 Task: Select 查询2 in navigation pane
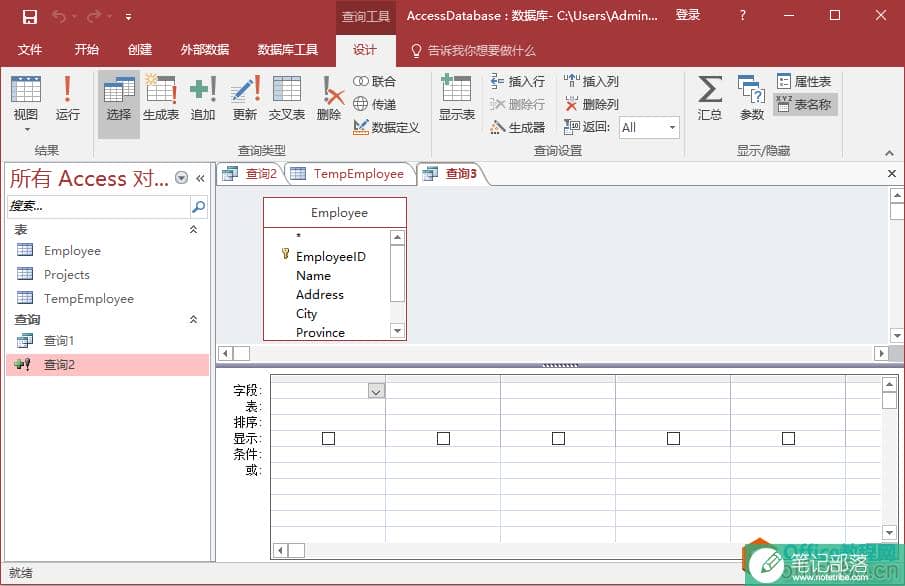pyautogui.click(x=107, y=365)
